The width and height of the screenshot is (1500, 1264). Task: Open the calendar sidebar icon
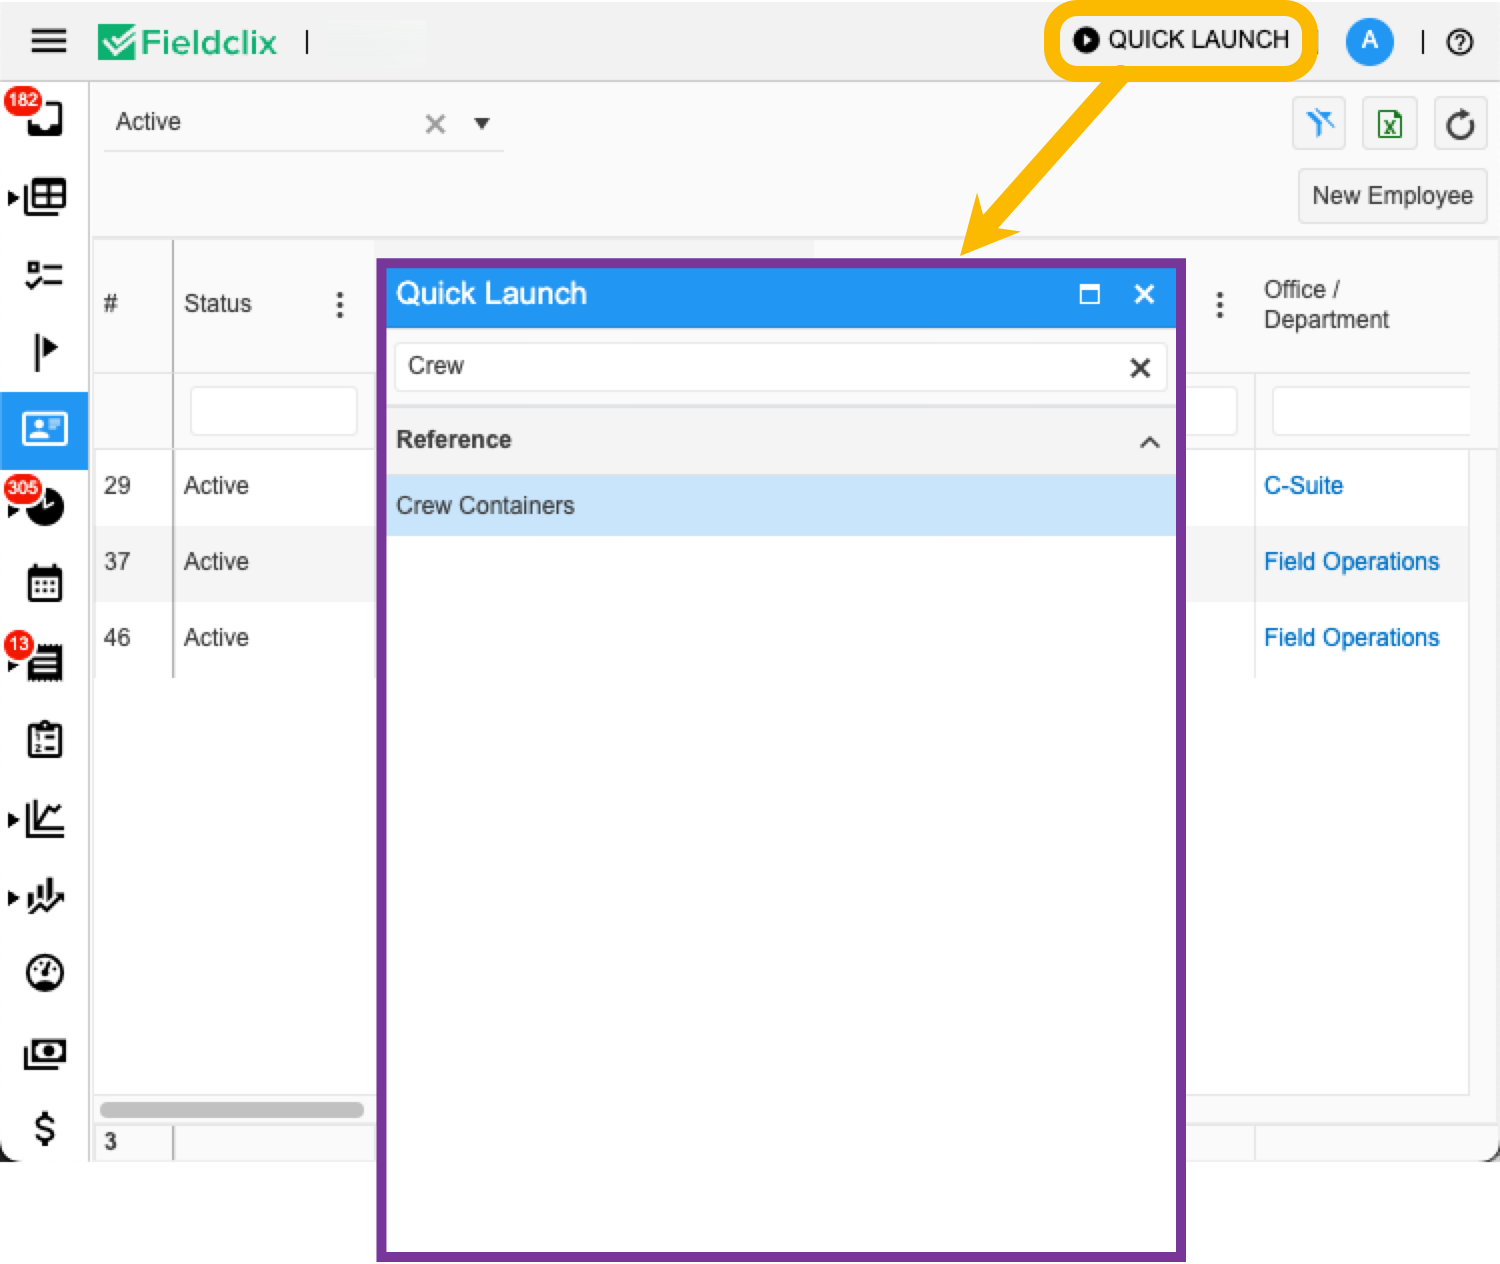pyautogui.click(x=44, y=583)
